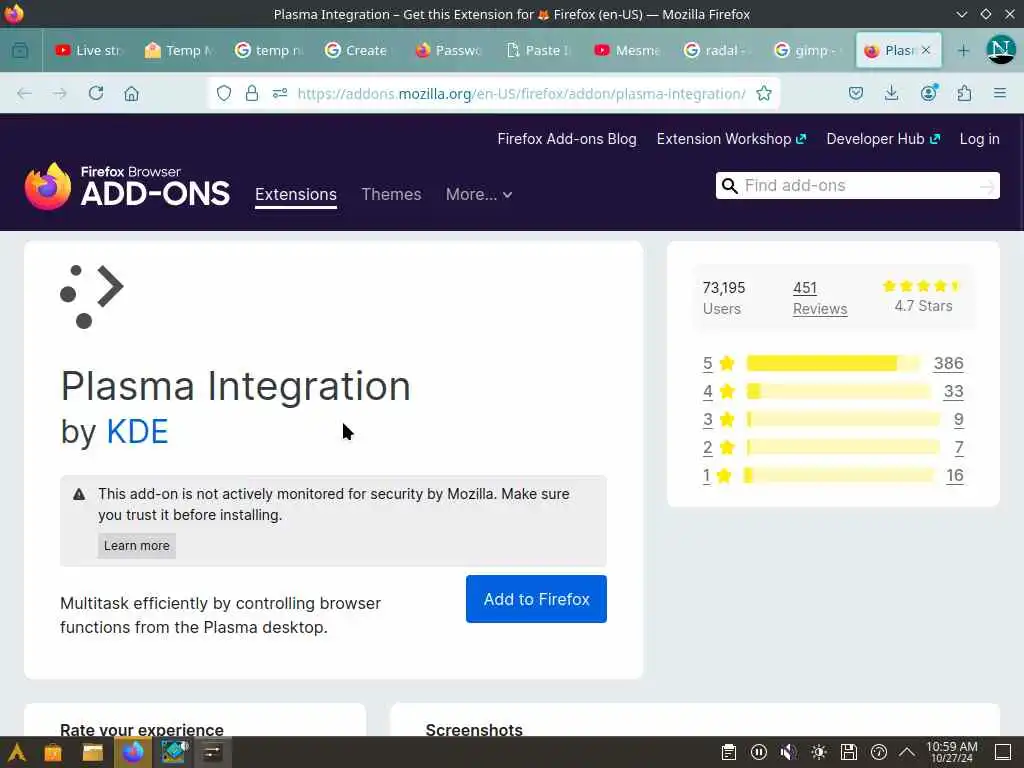Open the Extensions navigation item

[x=296, y=195]
